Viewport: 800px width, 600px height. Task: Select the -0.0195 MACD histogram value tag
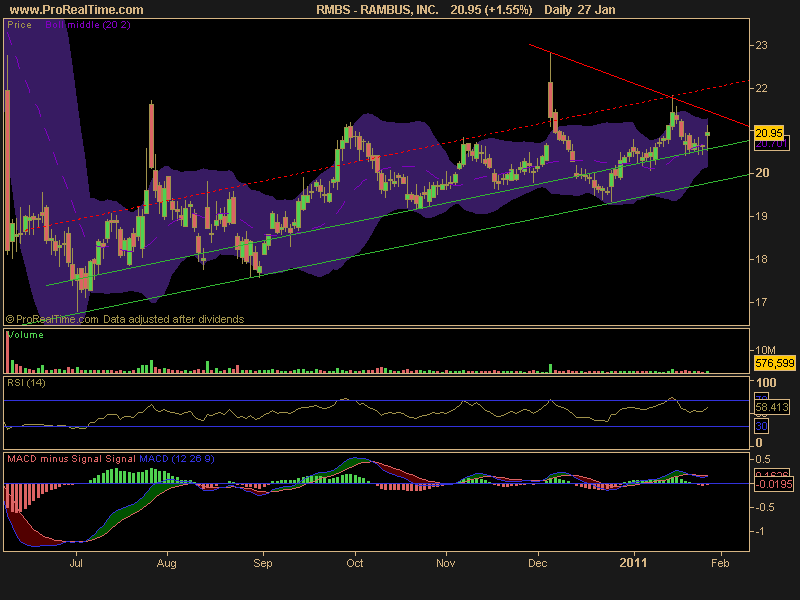(774, 484)
